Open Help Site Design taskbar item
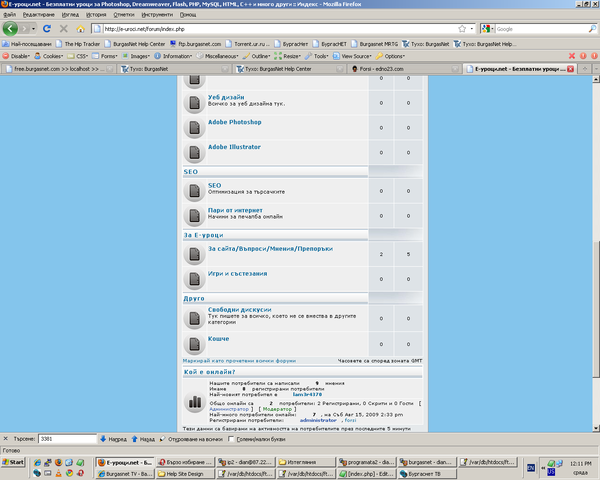The image size is (600, 480). [x=185, y=474]
